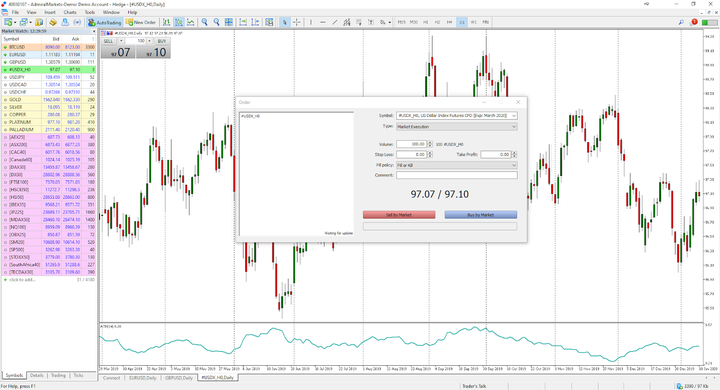
Task: Switch to EURUSD,Daily chart tab
Action: (x=142, y=378)
